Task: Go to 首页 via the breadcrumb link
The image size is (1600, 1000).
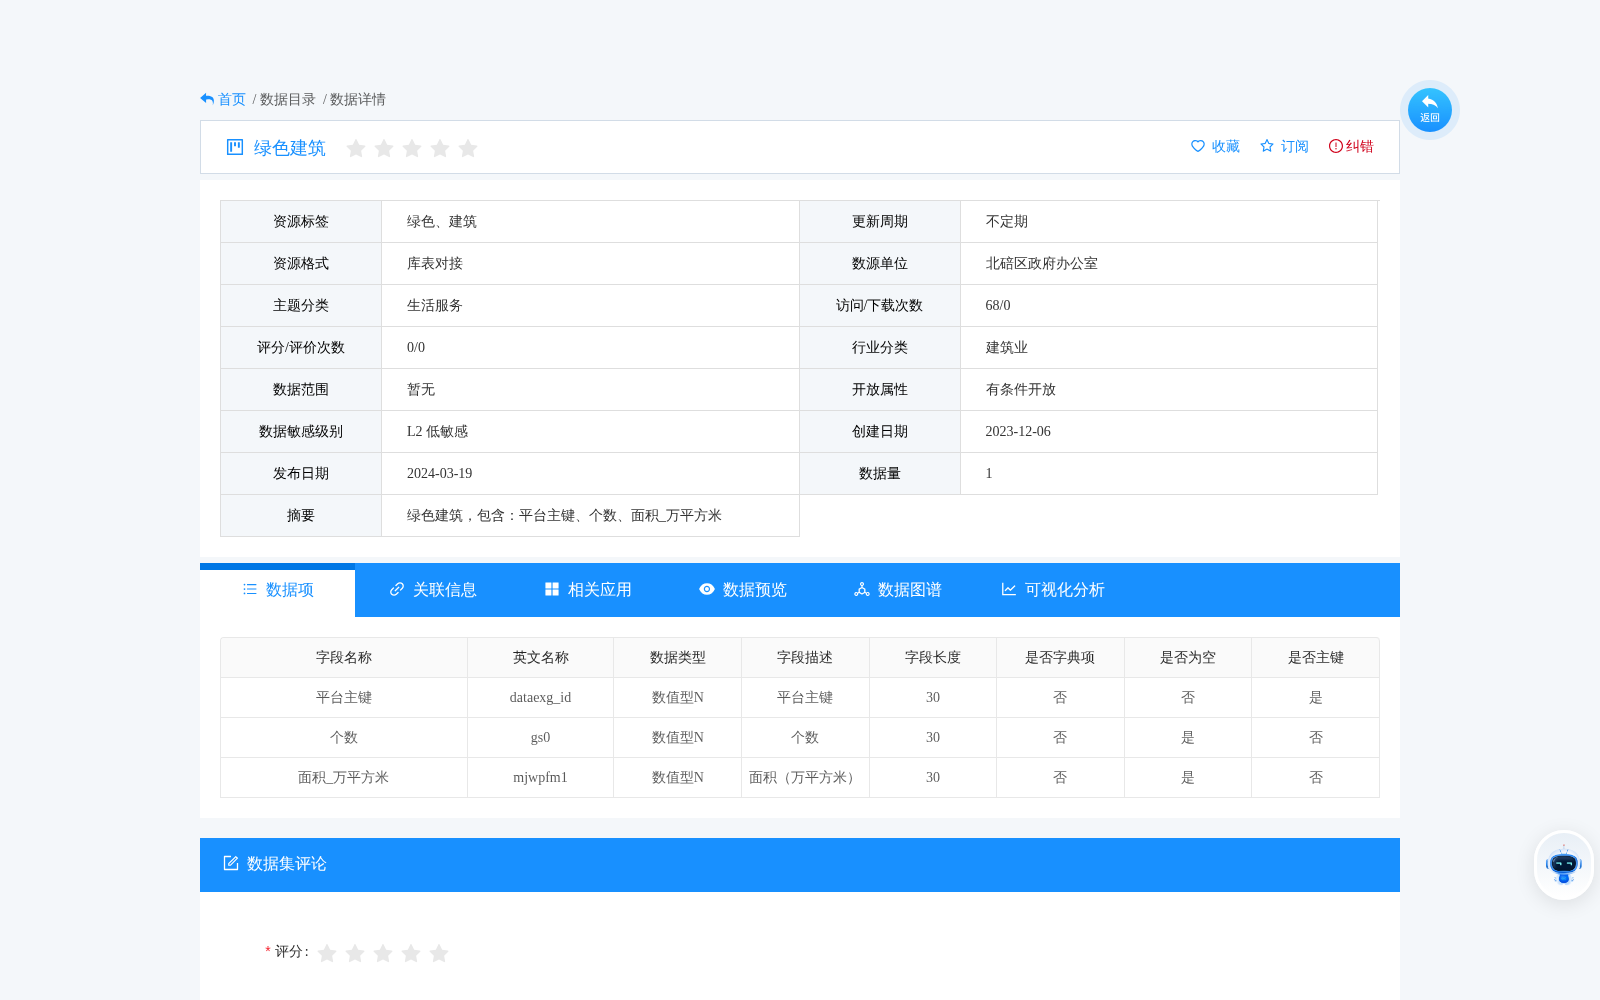Action: point(232,99)
